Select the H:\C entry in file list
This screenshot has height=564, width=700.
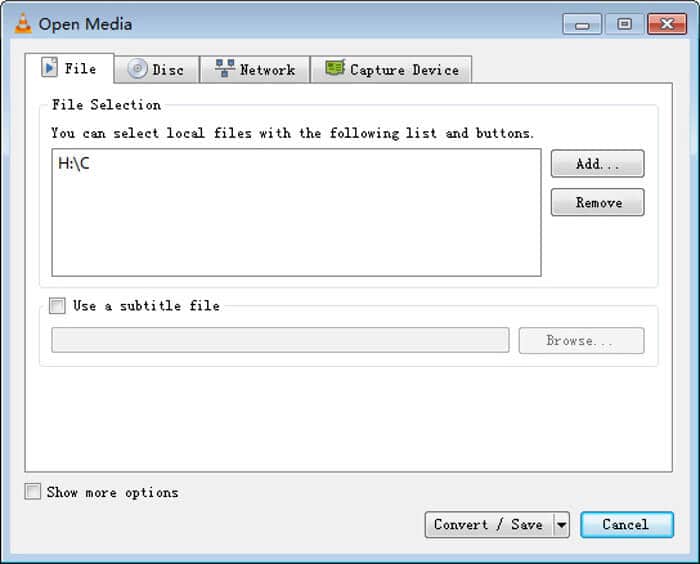coord(74,164)
